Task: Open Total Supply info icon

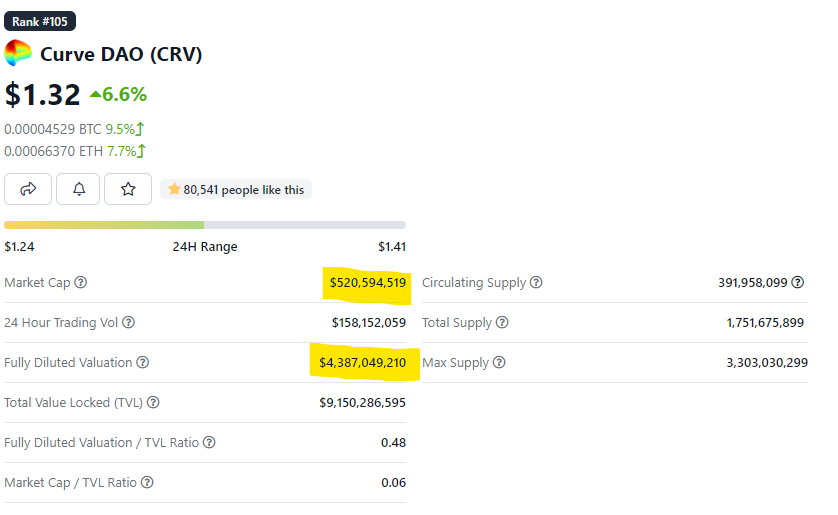Action: coord(502,322)
